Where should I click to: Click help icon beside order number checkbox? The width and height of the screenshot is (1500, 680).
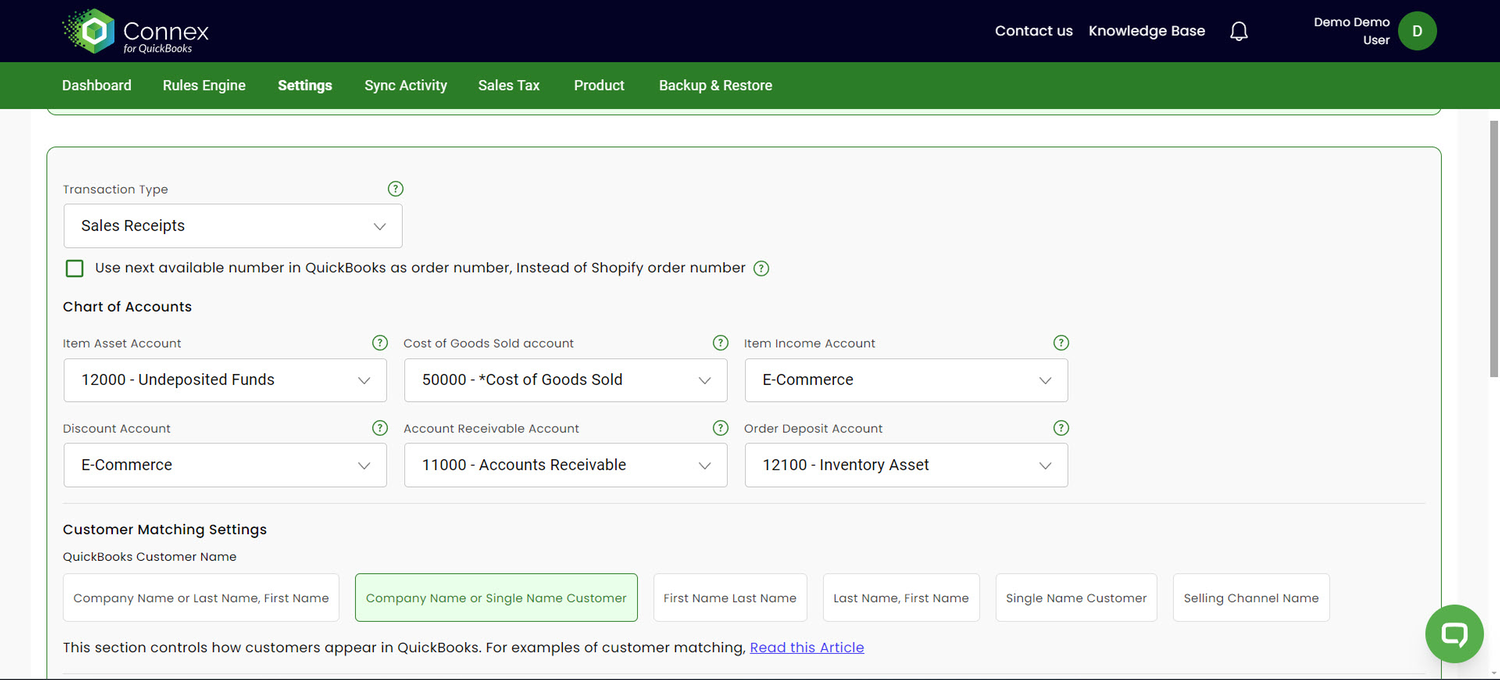pos(761,268)
